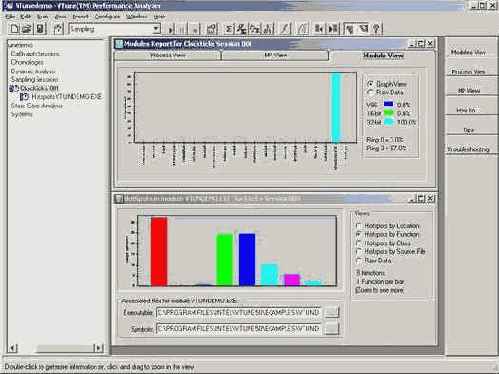Image resolution: width=499 pixels, height=374 pixels.
Task: Click the browse button beside Executable path
Action: point(331,312)
